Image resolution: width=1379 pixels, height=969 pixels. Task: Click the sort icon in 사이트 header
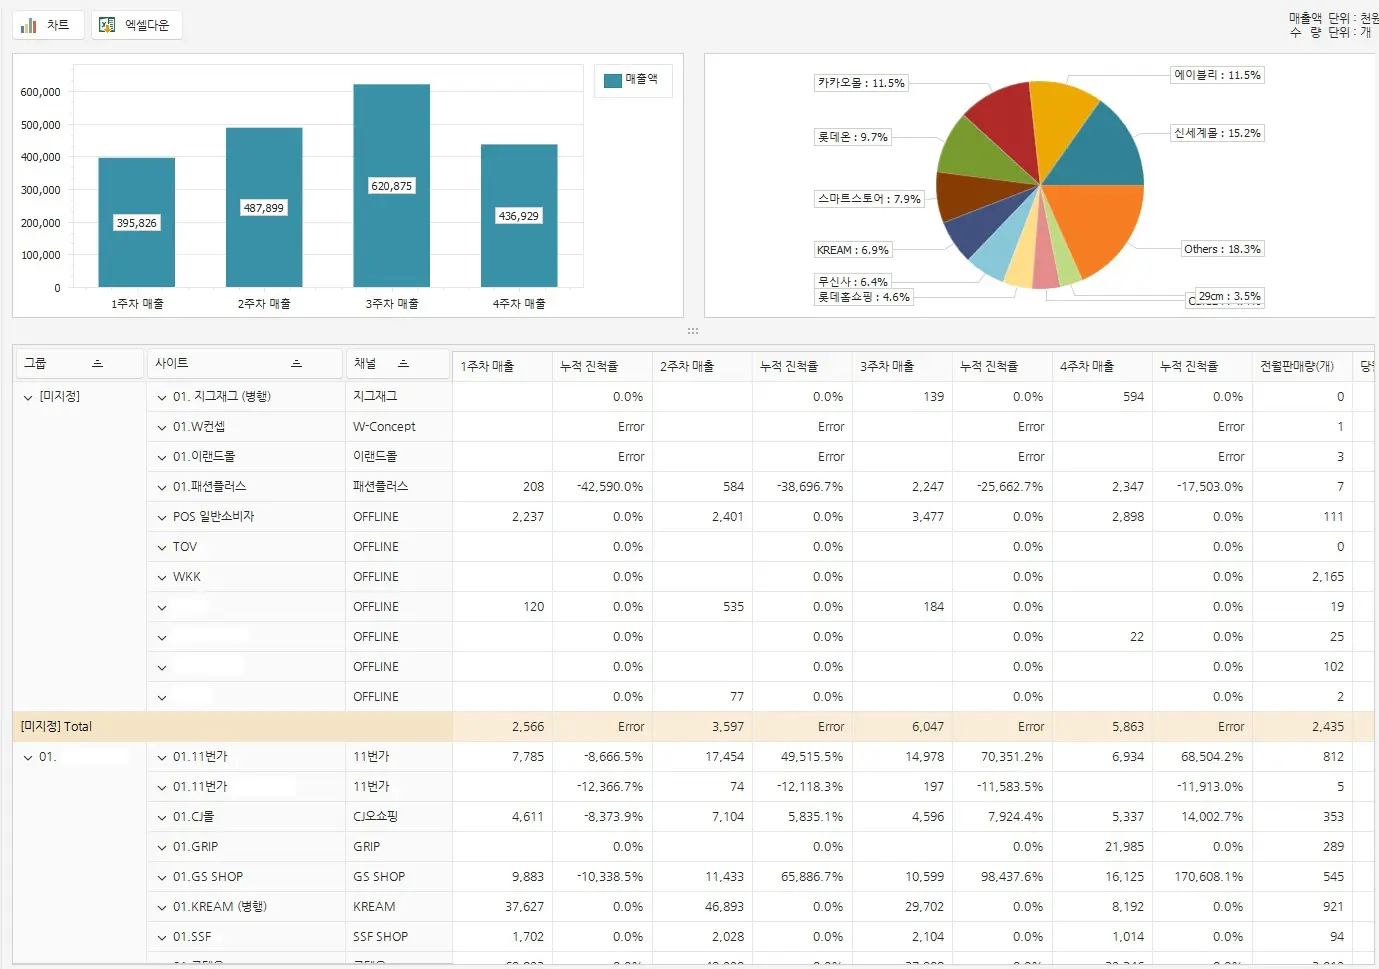[x=296, y=364]
